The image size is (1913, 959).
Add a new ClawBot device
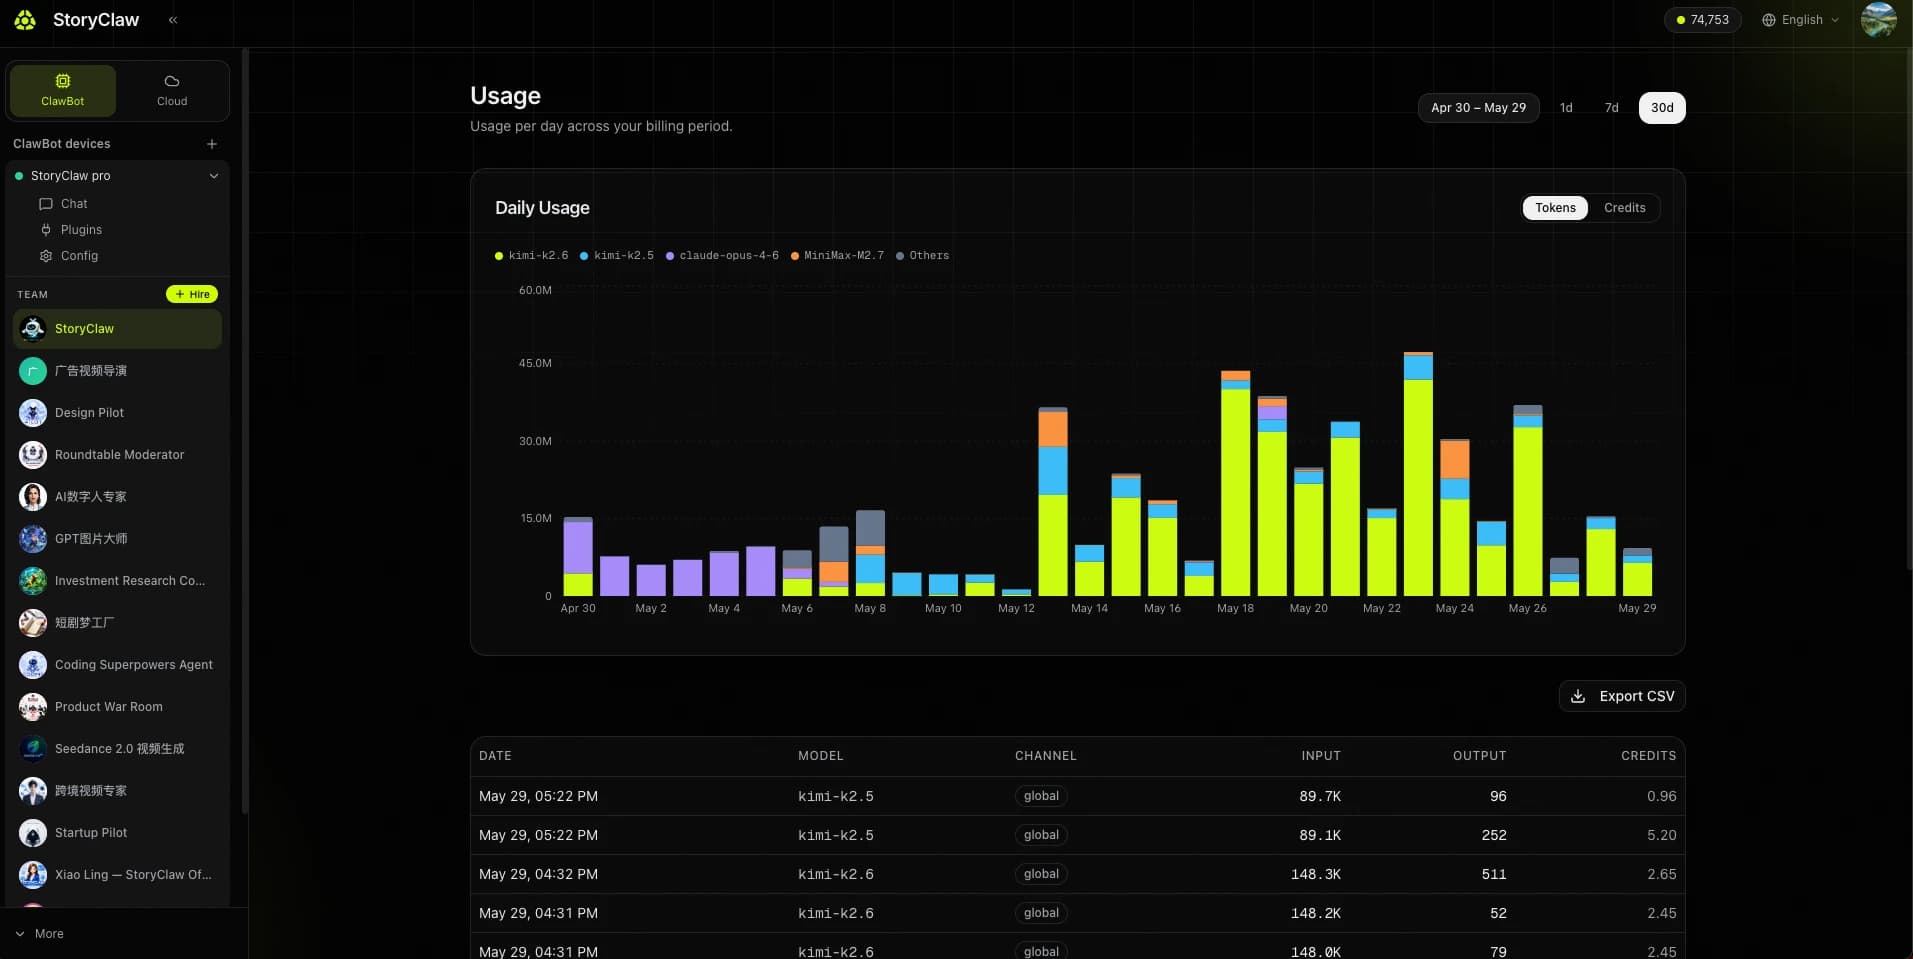coord(212,144)
